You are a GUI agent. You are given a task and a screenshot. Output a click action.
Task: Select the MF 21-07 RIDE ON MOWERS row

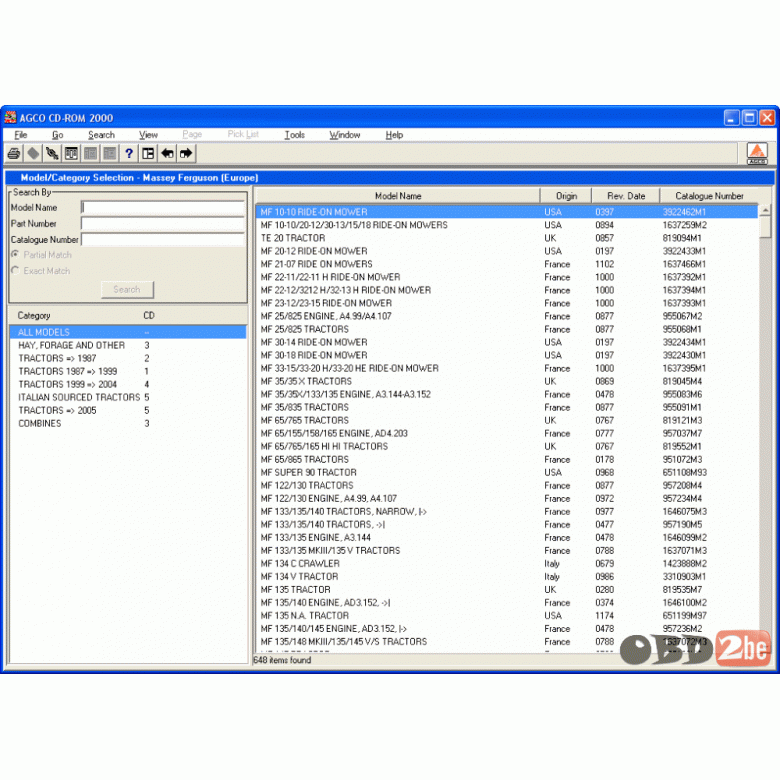506,264
